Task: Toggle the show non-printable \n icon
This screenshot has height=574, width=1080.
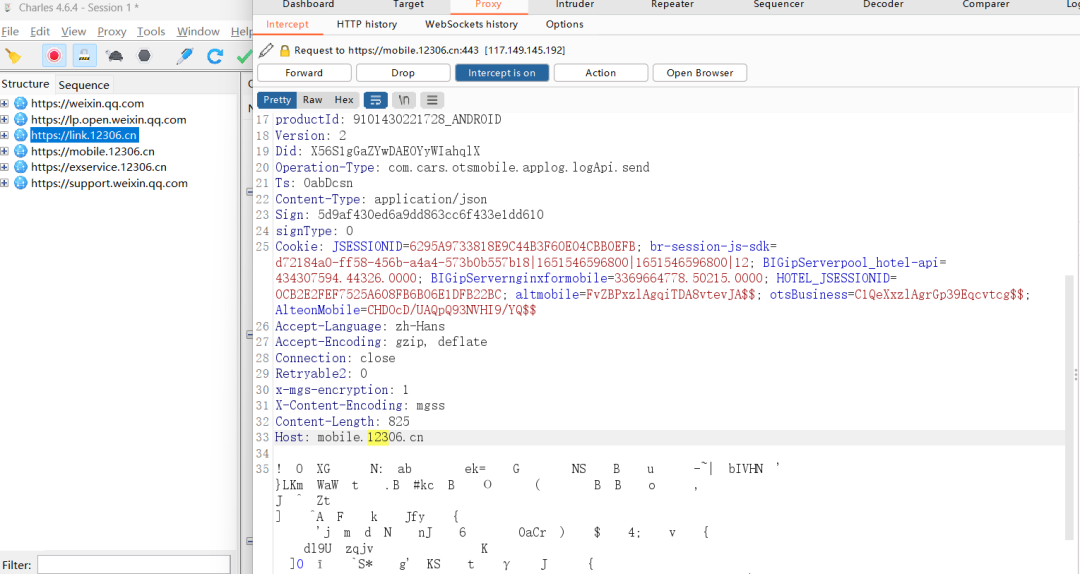Action: tap(404, 100)
